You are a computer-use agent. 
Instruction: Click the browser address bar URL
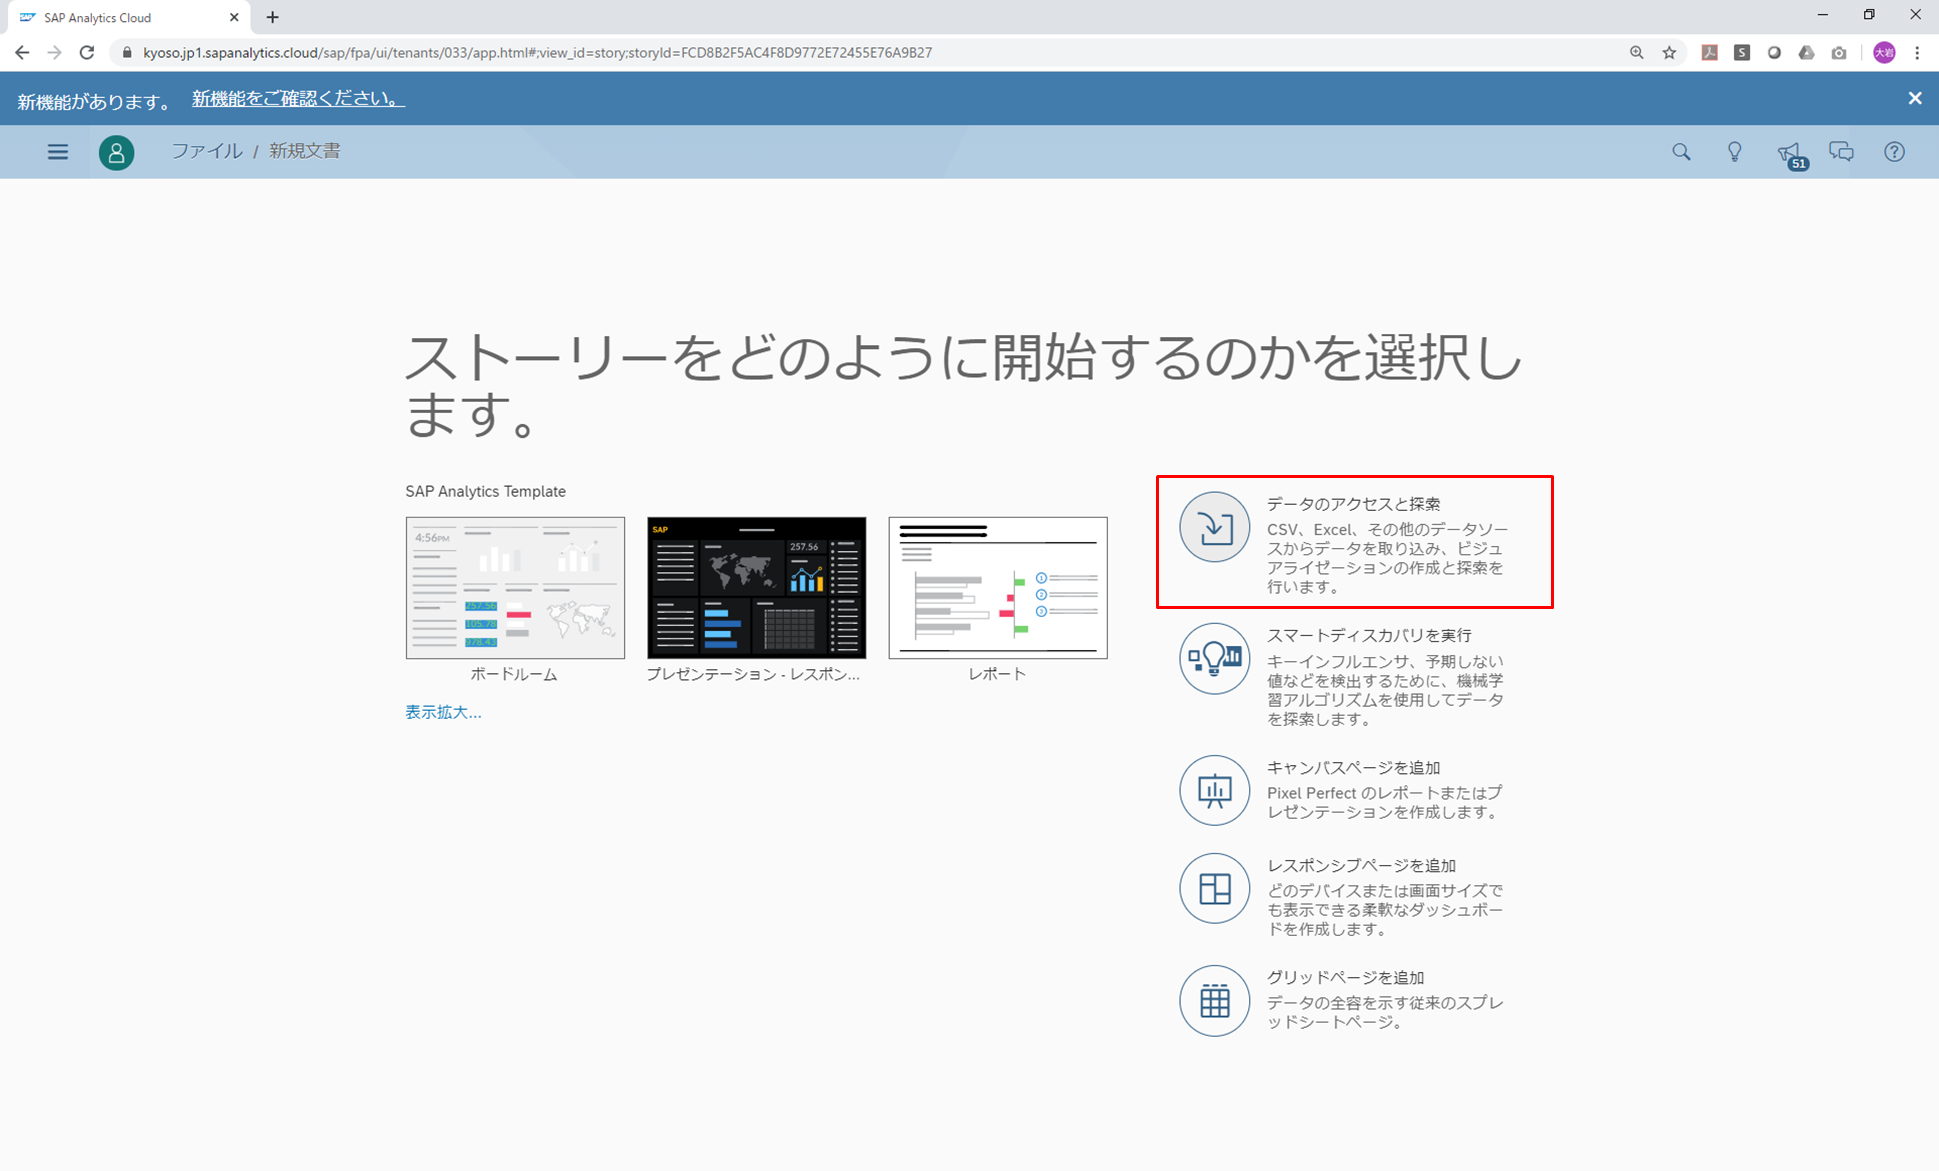point(537,53)
